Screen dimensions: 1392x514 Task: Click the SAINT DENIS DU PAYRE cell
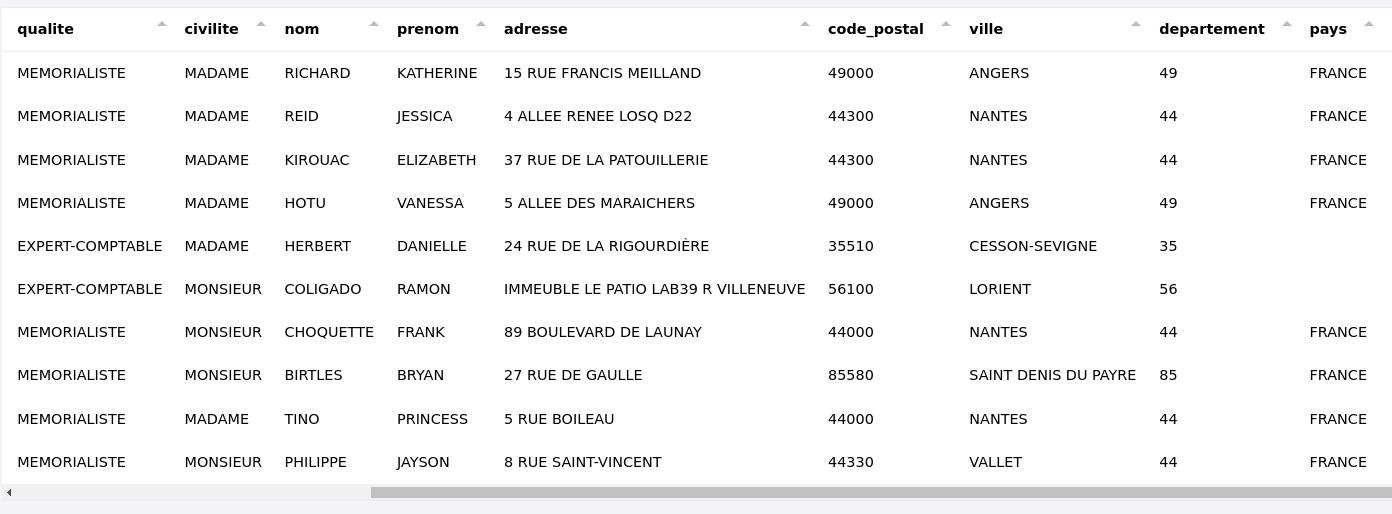point(1052,375)
